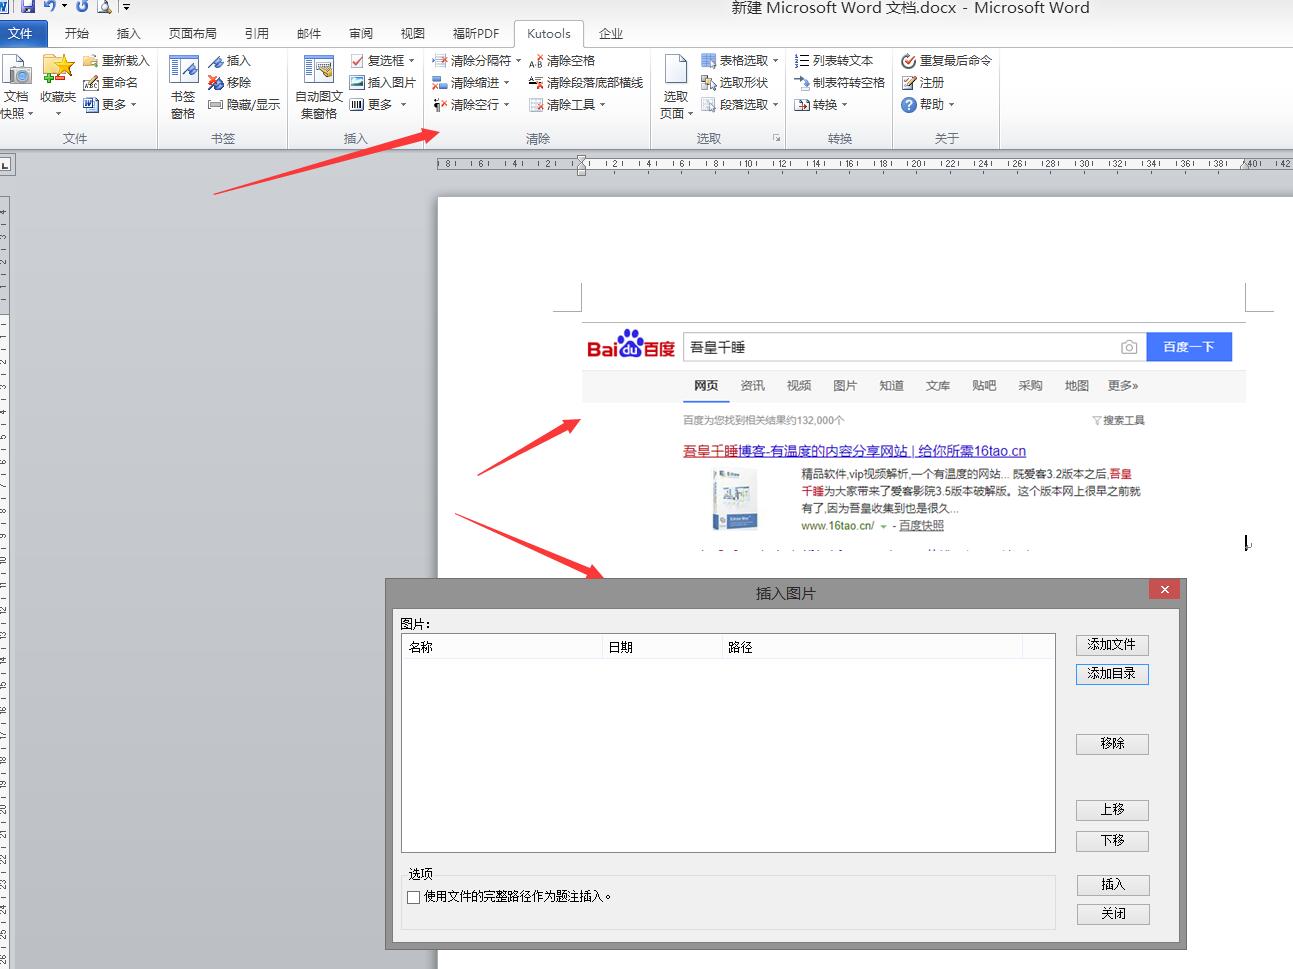
Task: Click the Add Files (添加文件) button
Action: [x=1112, y=645]
